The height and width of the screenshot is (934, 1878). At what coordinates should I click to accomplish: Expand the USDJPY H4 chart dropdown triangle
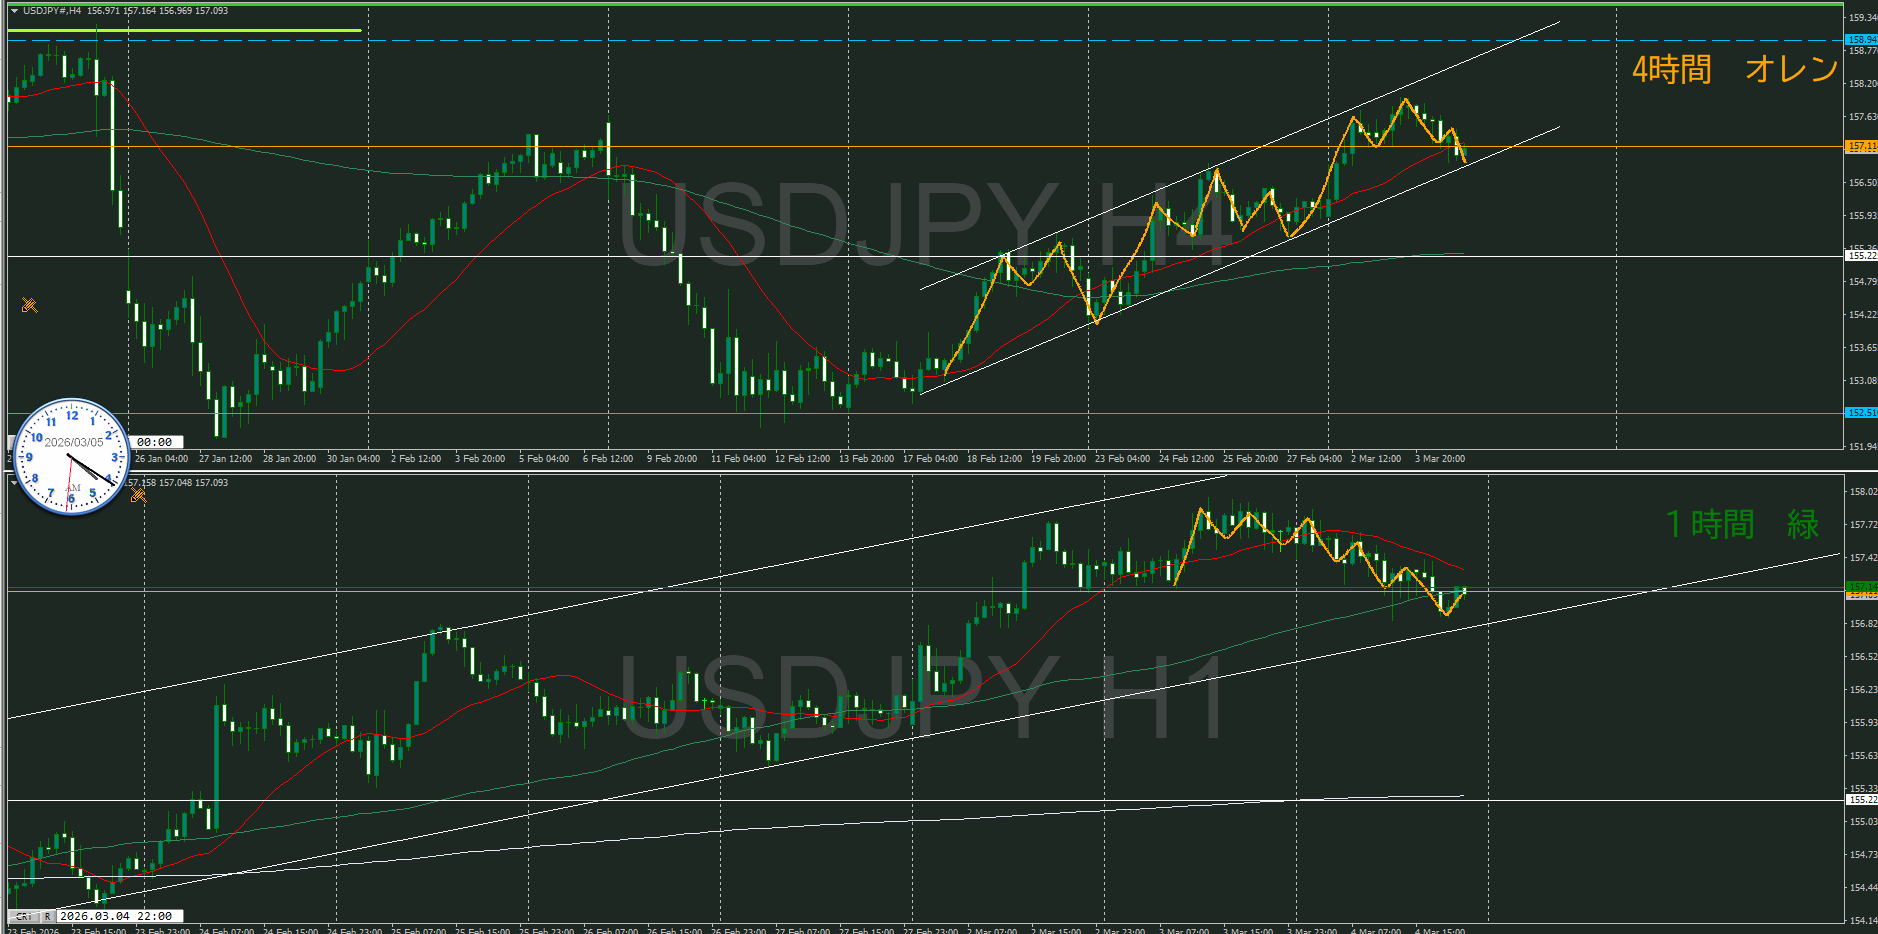[14, 11]
